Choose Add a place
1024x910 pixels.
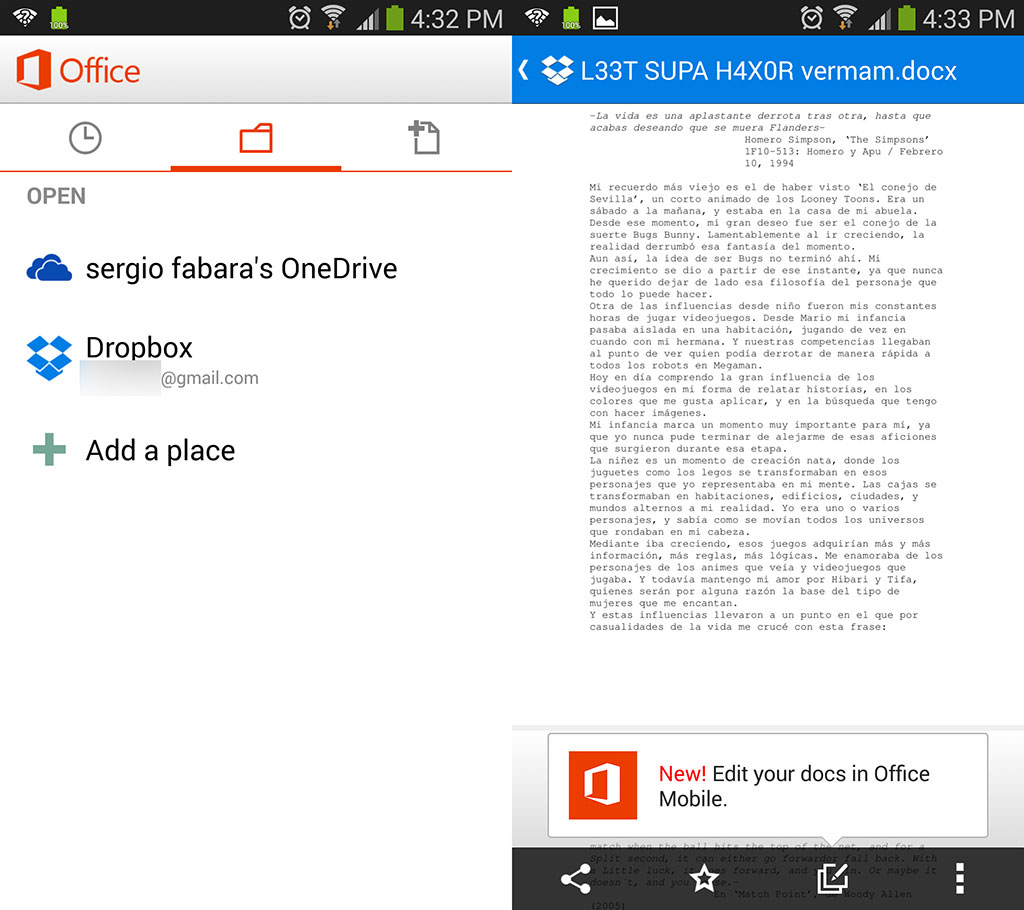(x=160, y=451)
